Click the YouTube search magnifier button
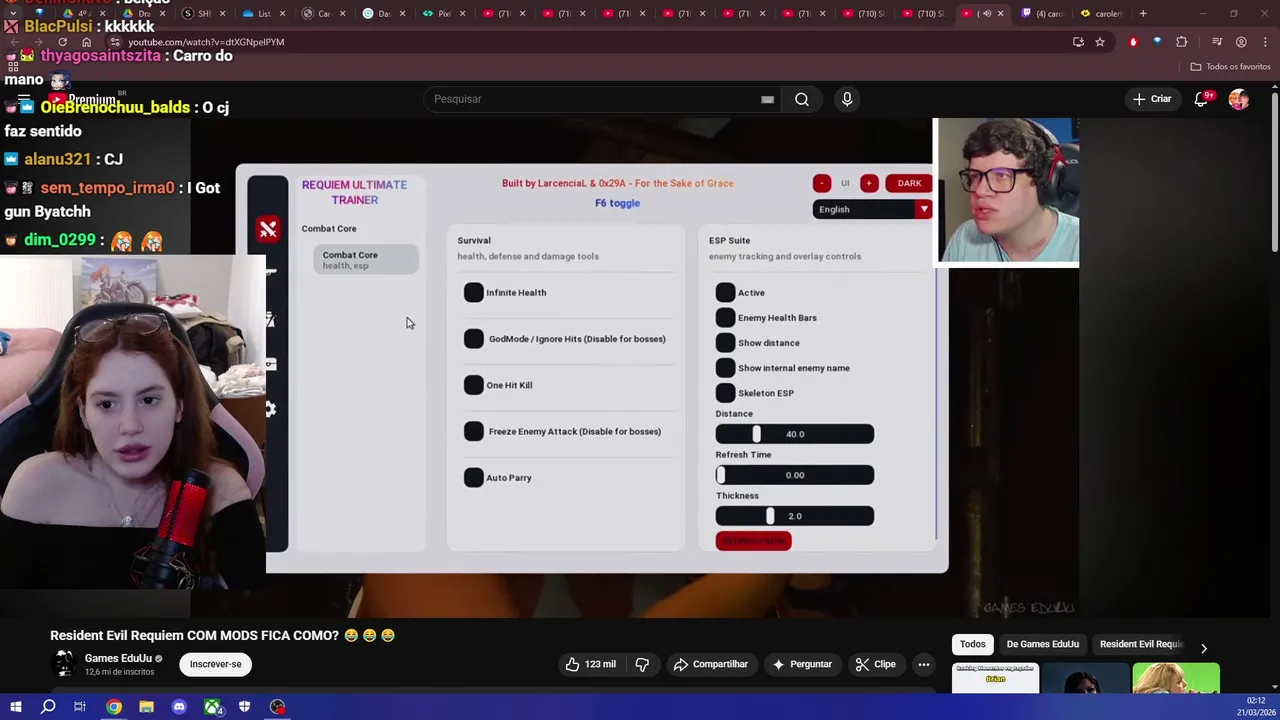The width and height of the screenshot is (1280, 720). point(802,99)
